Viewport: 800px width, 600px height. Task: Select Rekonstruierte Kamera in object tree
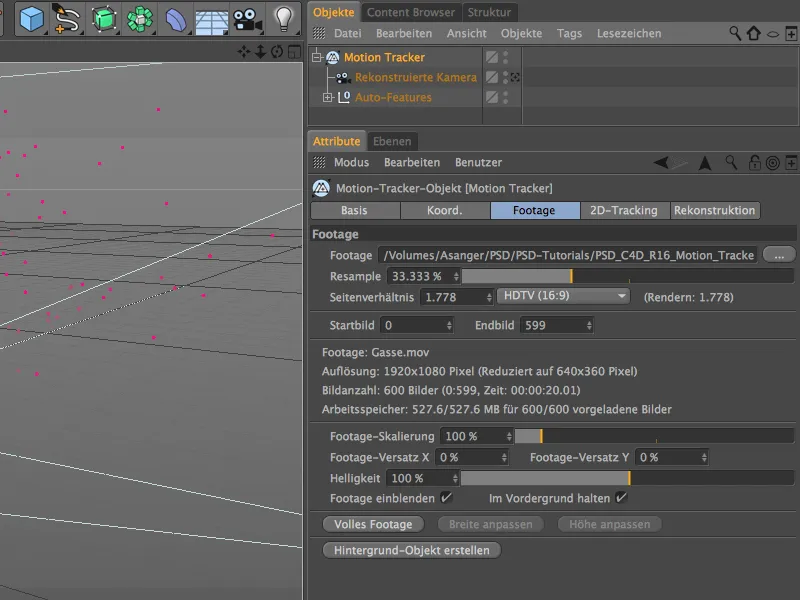416,77
